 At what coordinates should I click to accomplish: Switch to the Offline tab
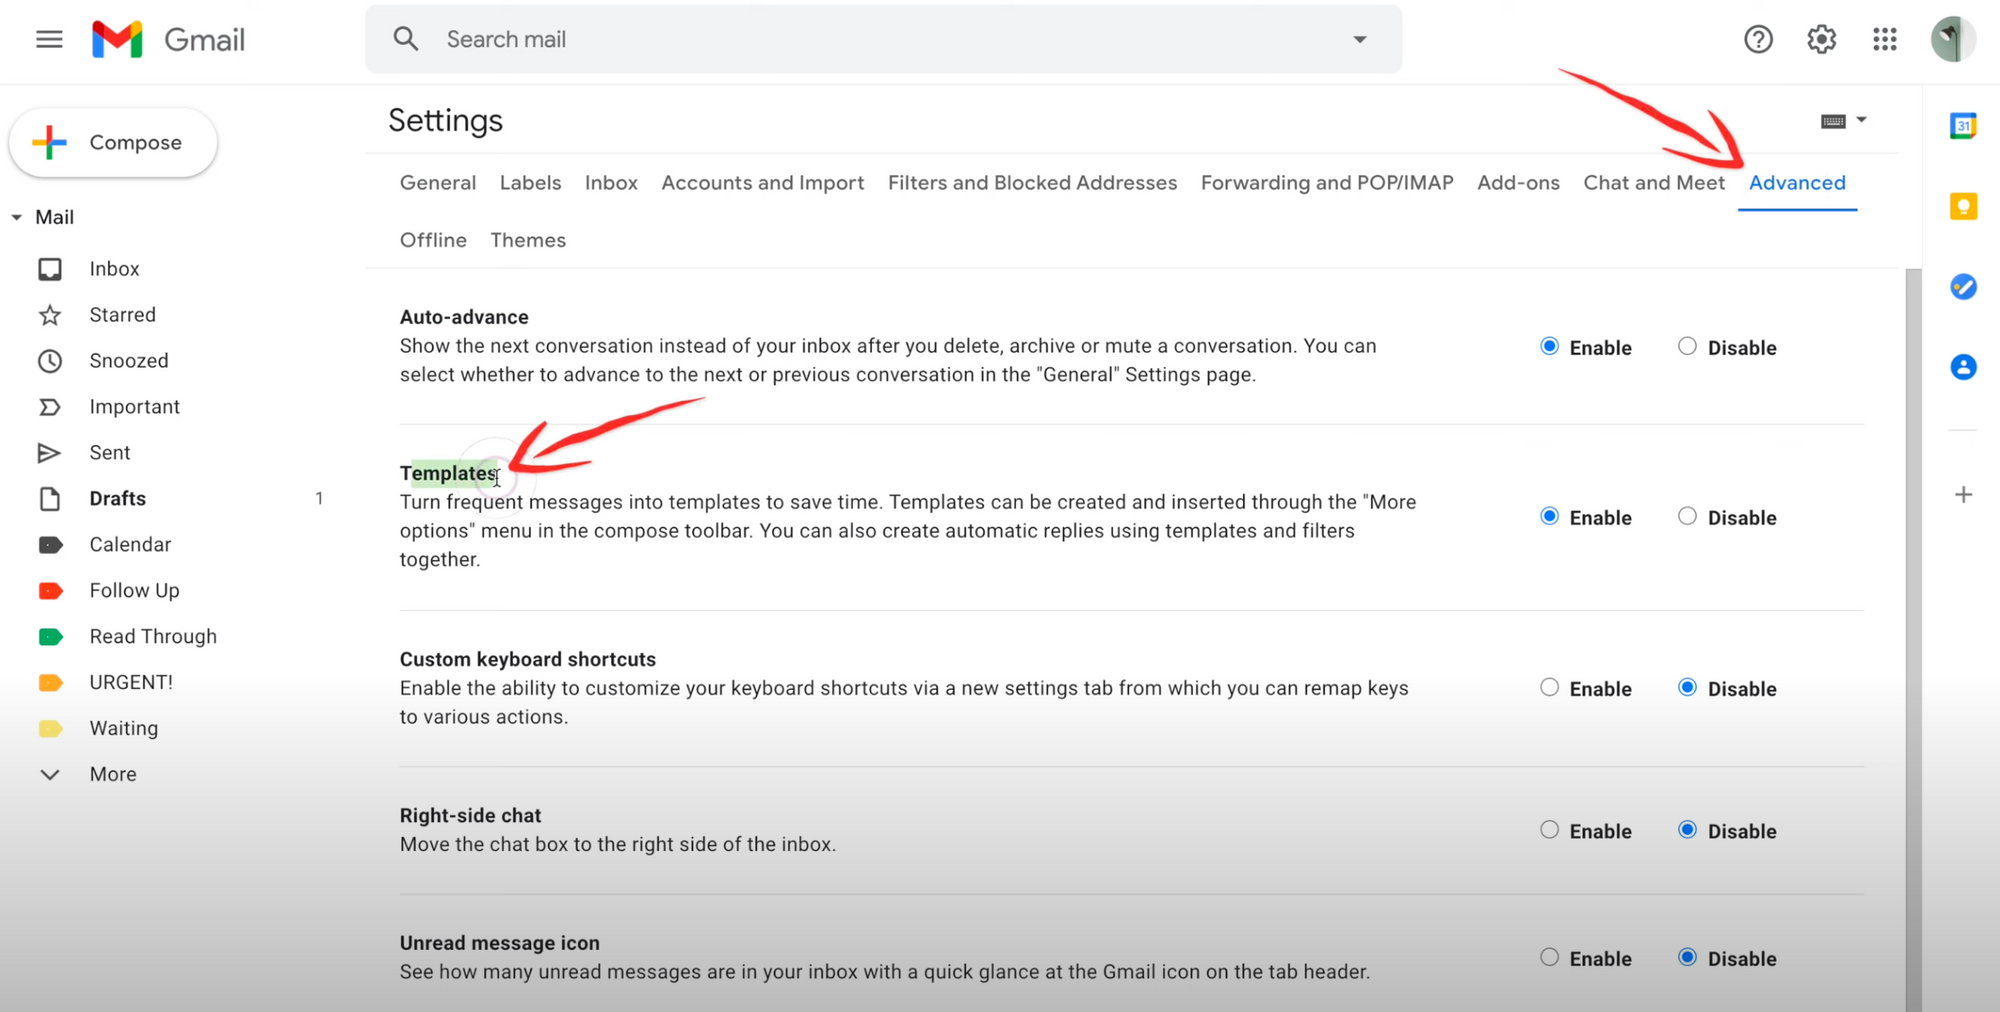click(433, 240)
